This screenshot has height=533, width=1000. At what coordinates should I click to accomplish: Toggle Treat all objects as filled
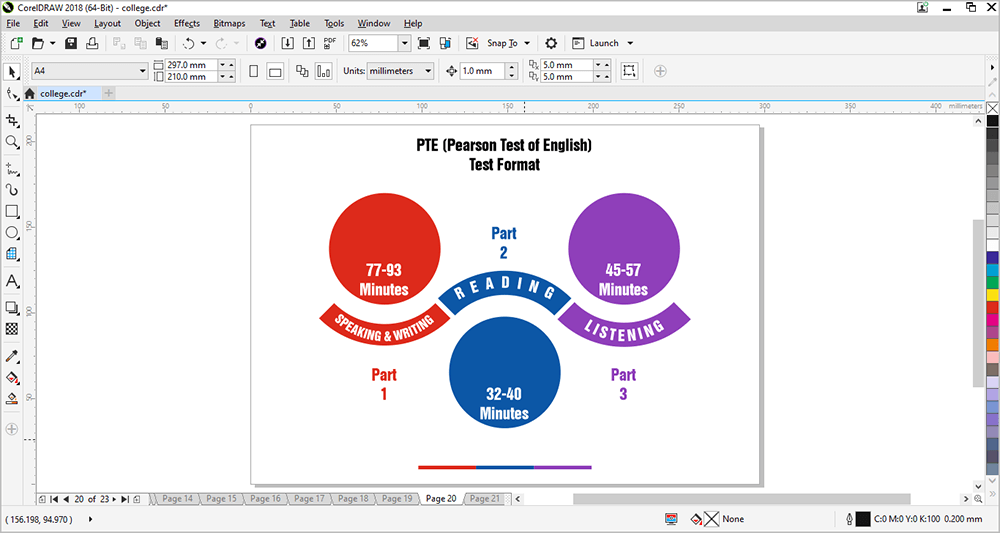click(x=629, y=71)
